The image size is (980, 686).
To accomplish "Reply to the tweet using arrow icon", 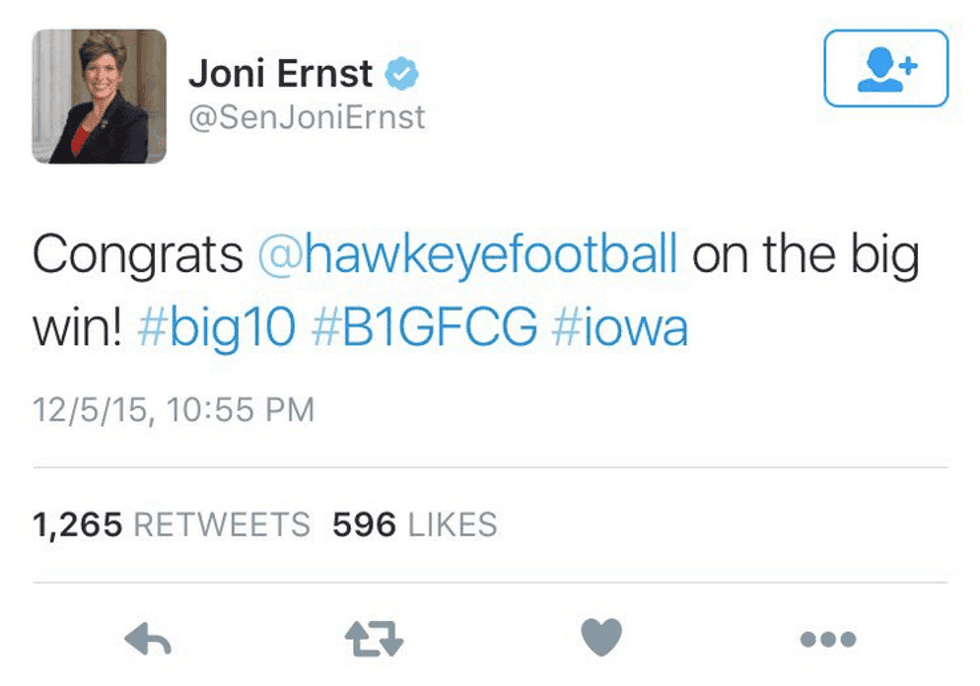I will pos(148,637).
